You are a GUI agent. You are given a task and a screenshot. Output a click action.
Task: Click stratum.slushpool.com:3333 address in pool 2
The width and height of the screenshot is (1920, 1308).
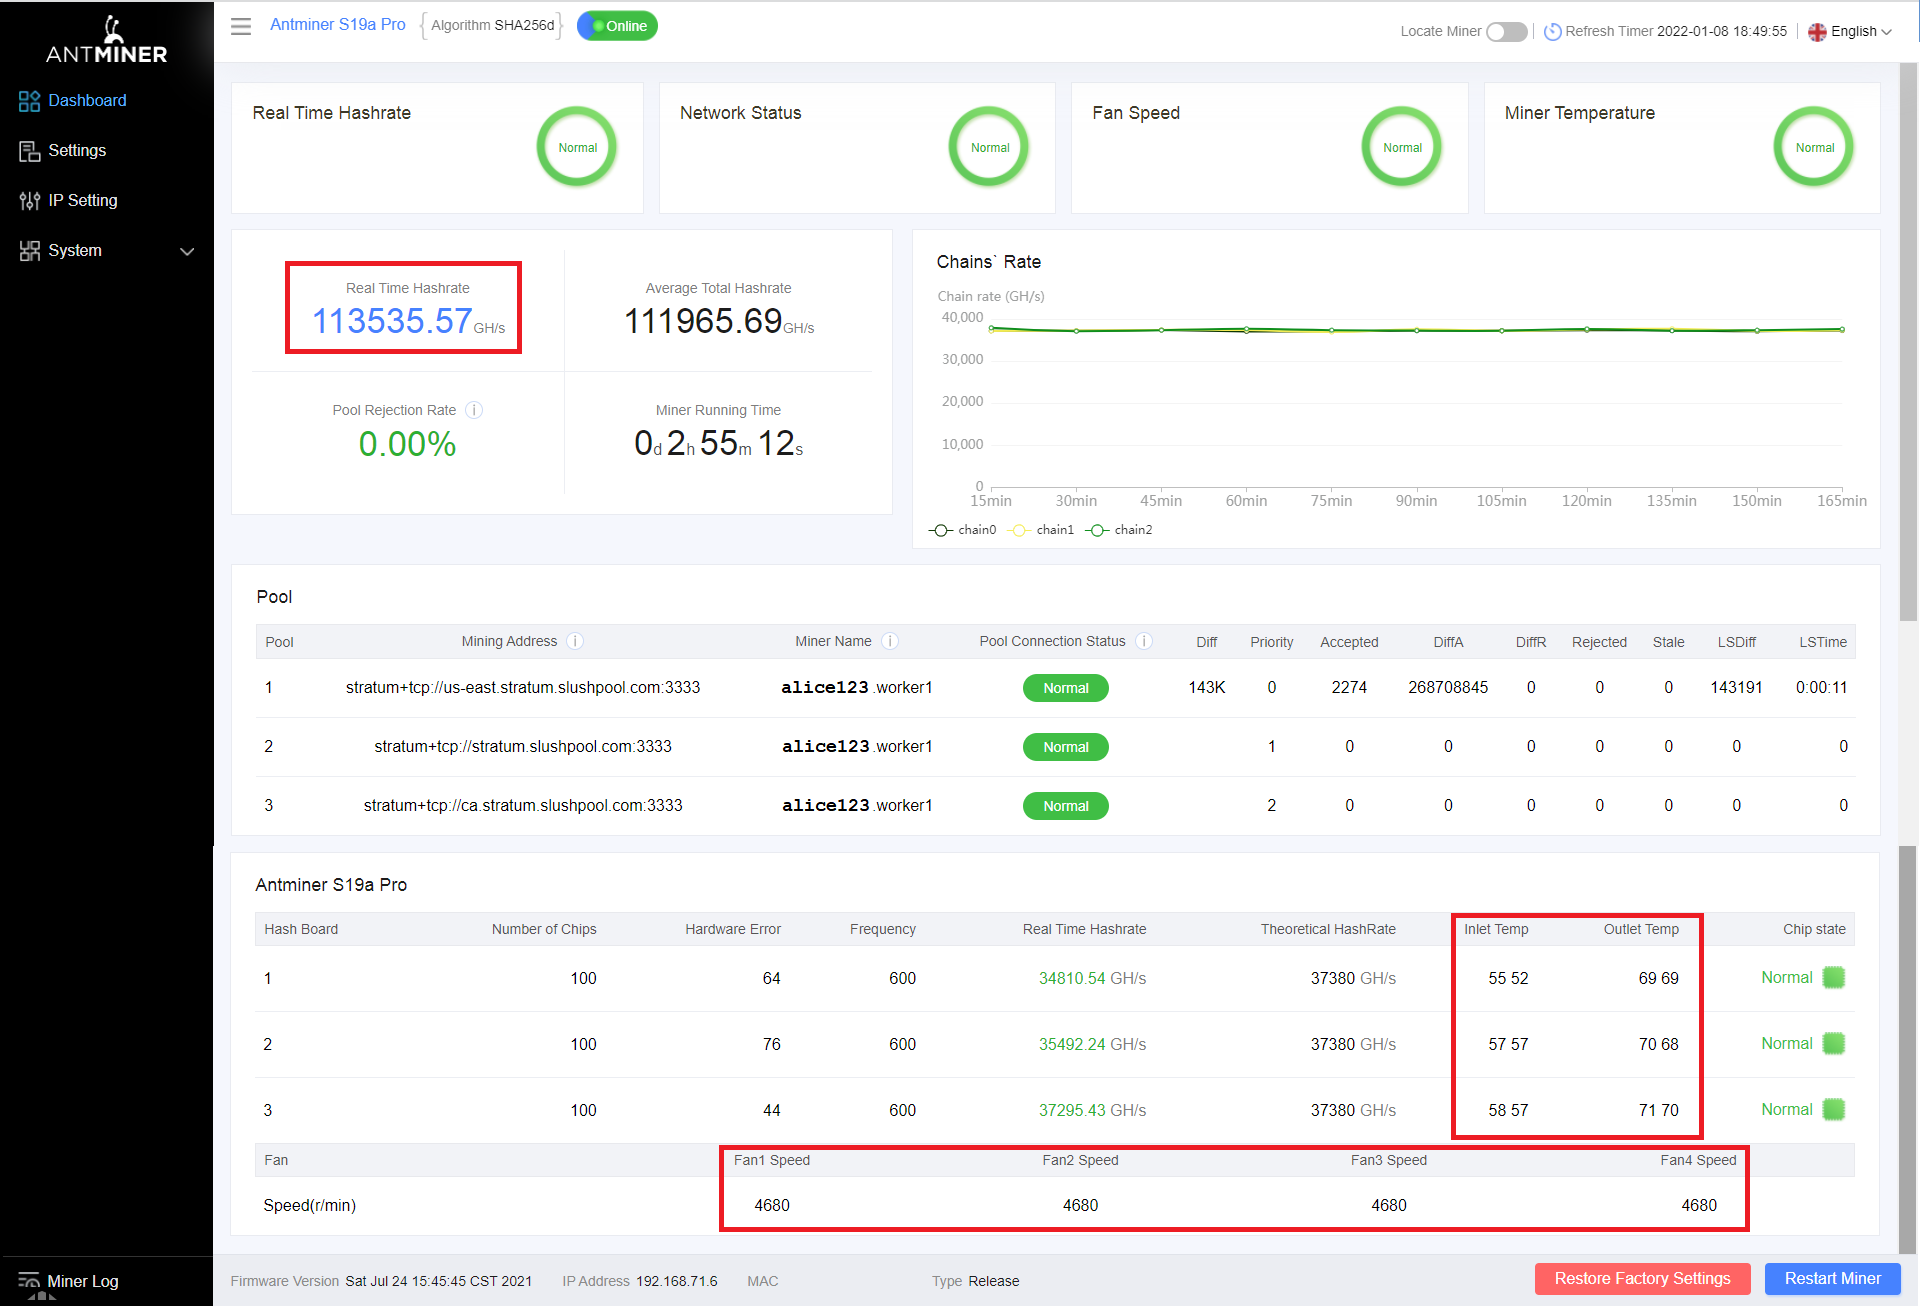coord(522,747)
